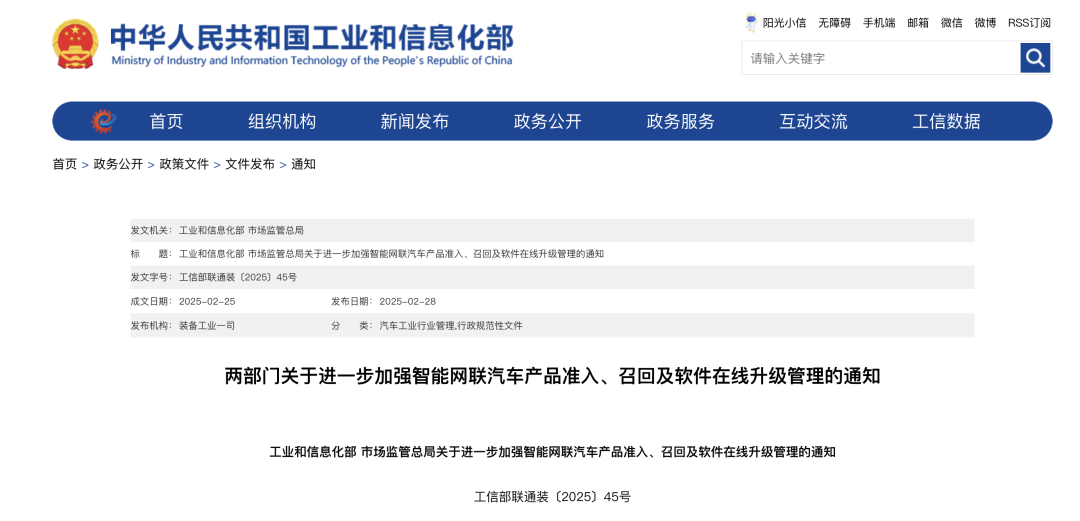Click the 阳光小信 top link
The image size is (1080, 521).
click(x=785, y=23)
